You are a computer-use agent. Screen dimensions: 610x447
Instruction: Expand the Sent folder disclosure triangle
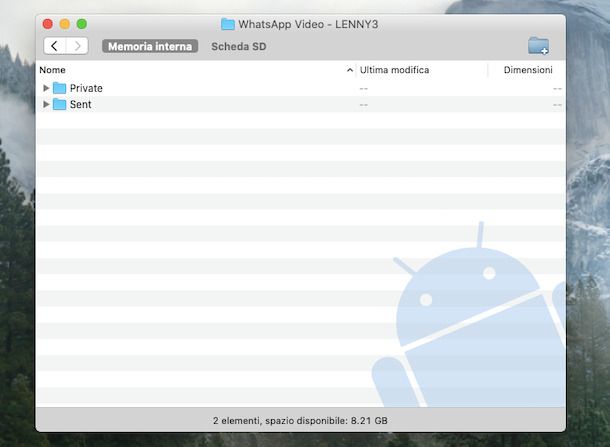(x=46, y=104)
